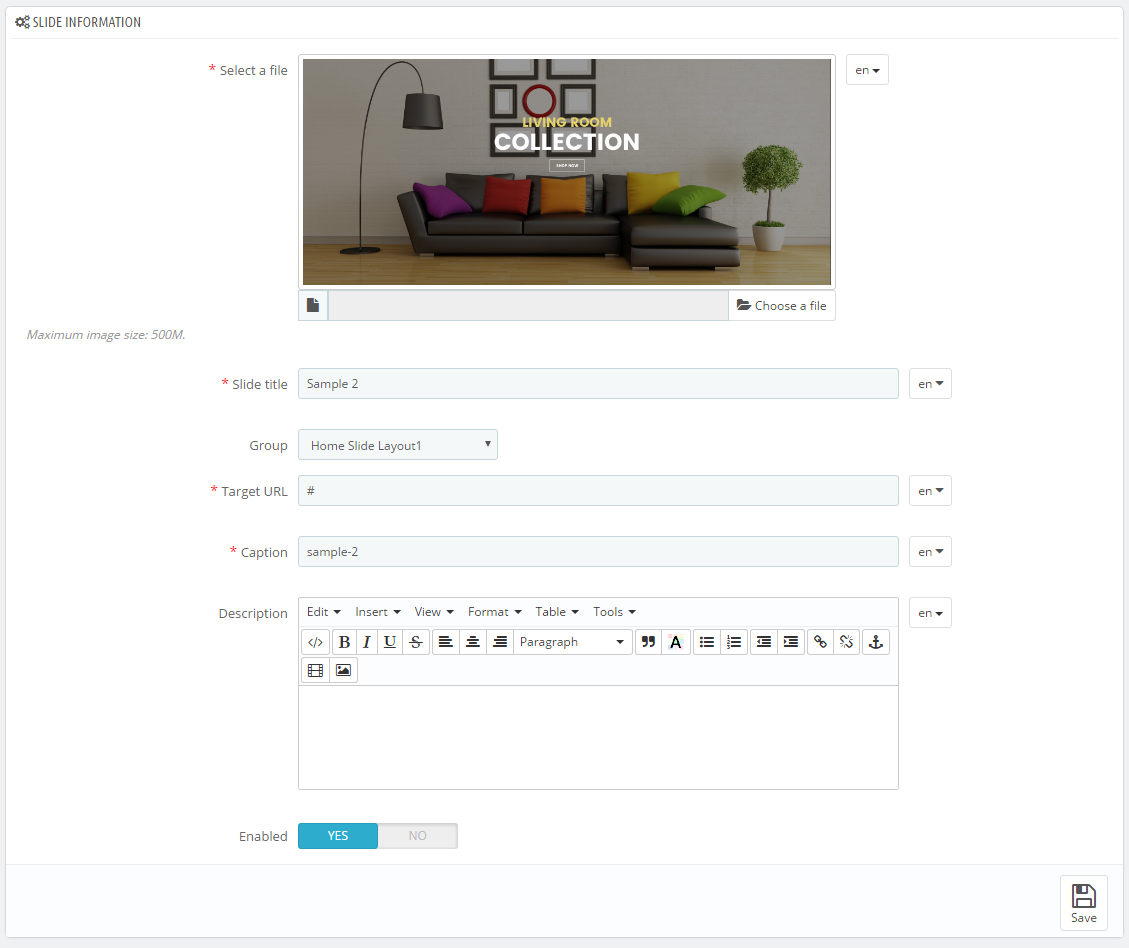Increase indent of text
The height and width of the screenshot is (948, 1129).
[791, 642]
